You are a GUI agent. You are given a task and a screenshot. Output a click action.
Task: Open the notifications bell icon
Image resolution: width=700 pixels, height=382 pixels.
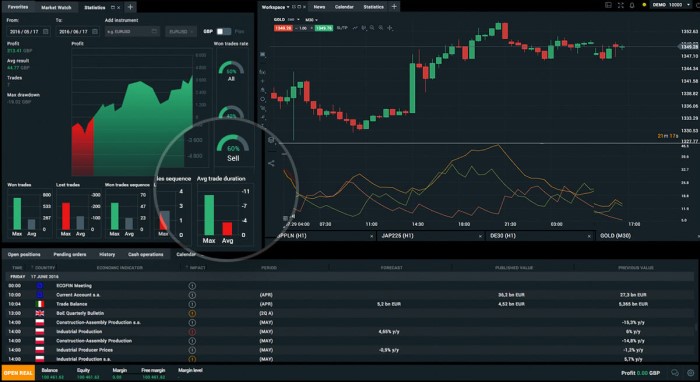(632, 5)
